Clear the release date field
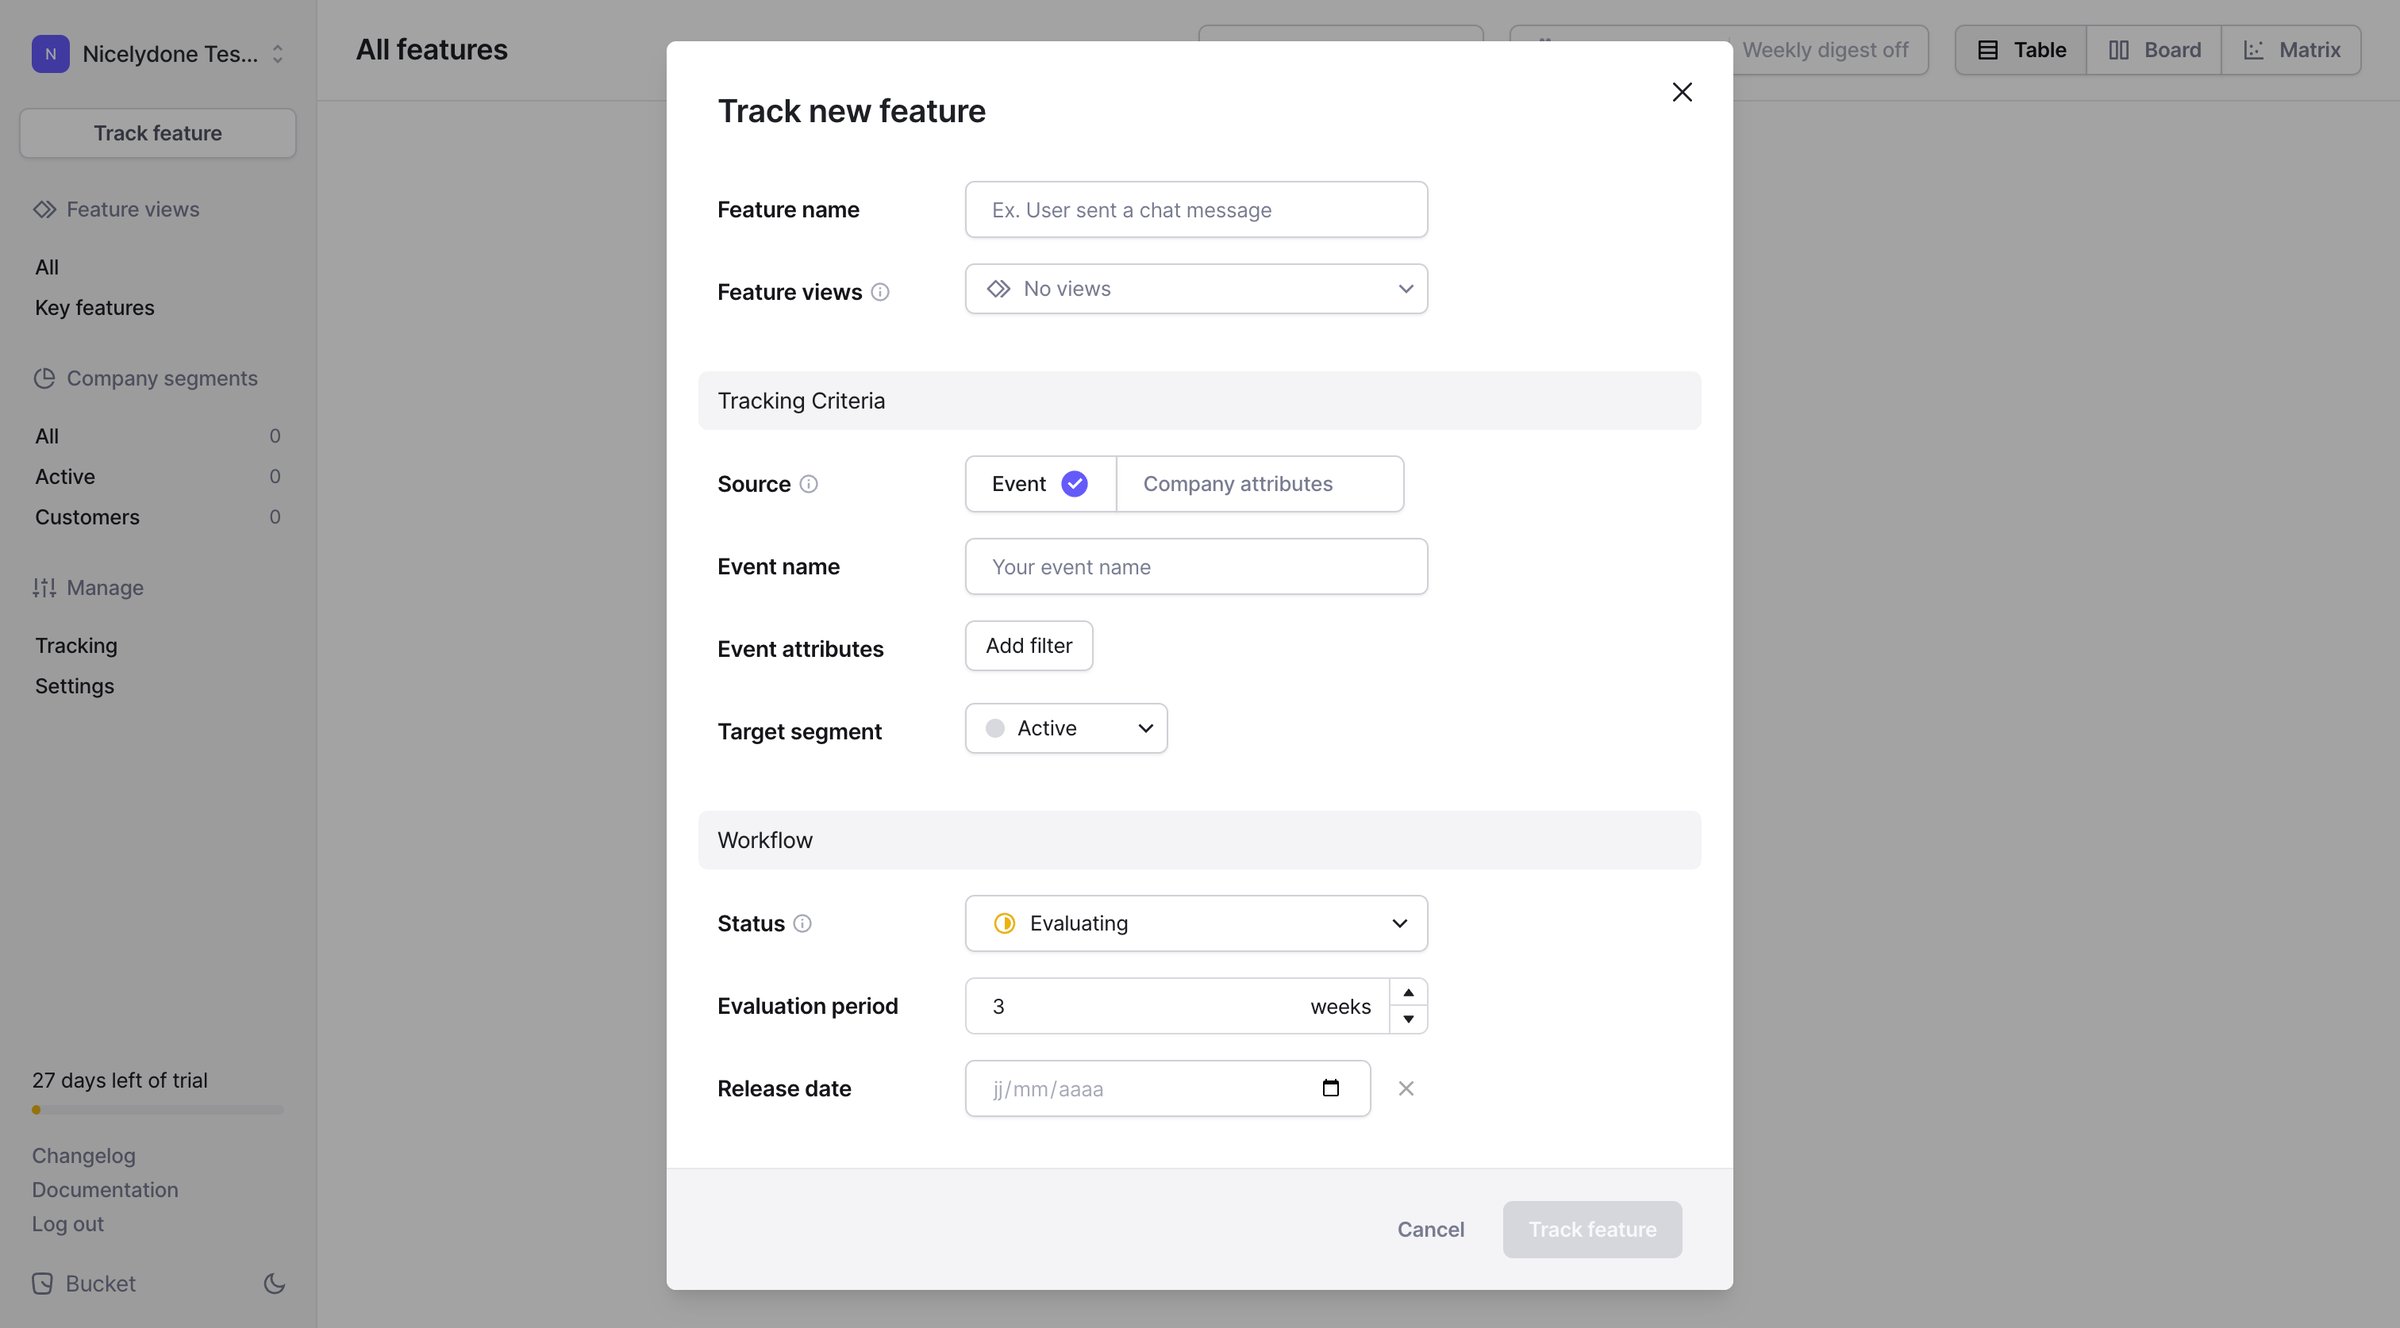The width and height of the screenshot is (2400, 1328). [1406, 1088]
